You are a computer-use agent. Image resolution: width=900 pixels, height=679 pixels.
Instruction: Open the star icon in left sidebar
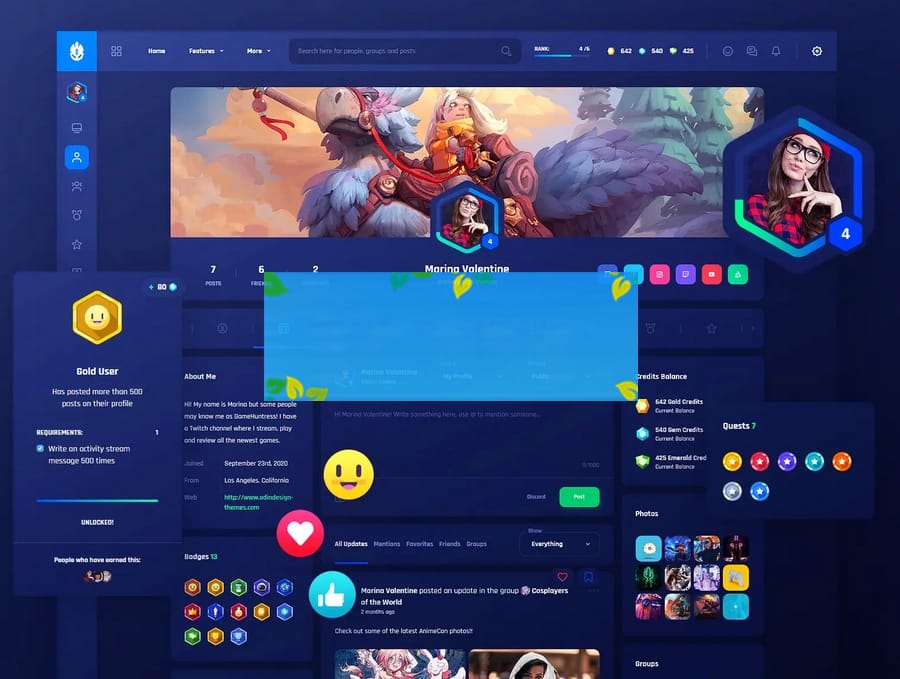coord(77,244)
